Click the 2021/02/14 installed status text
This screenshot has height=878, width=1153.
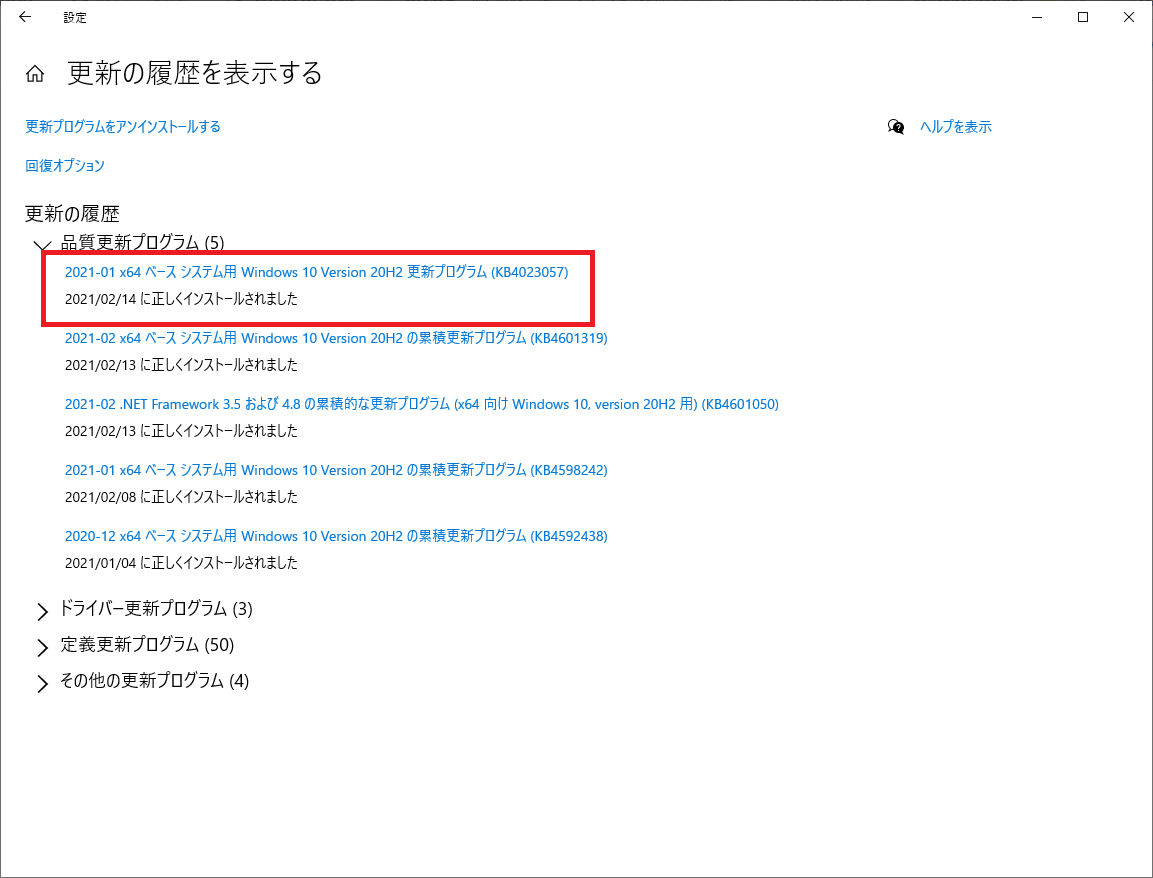(x=181, y=299)
